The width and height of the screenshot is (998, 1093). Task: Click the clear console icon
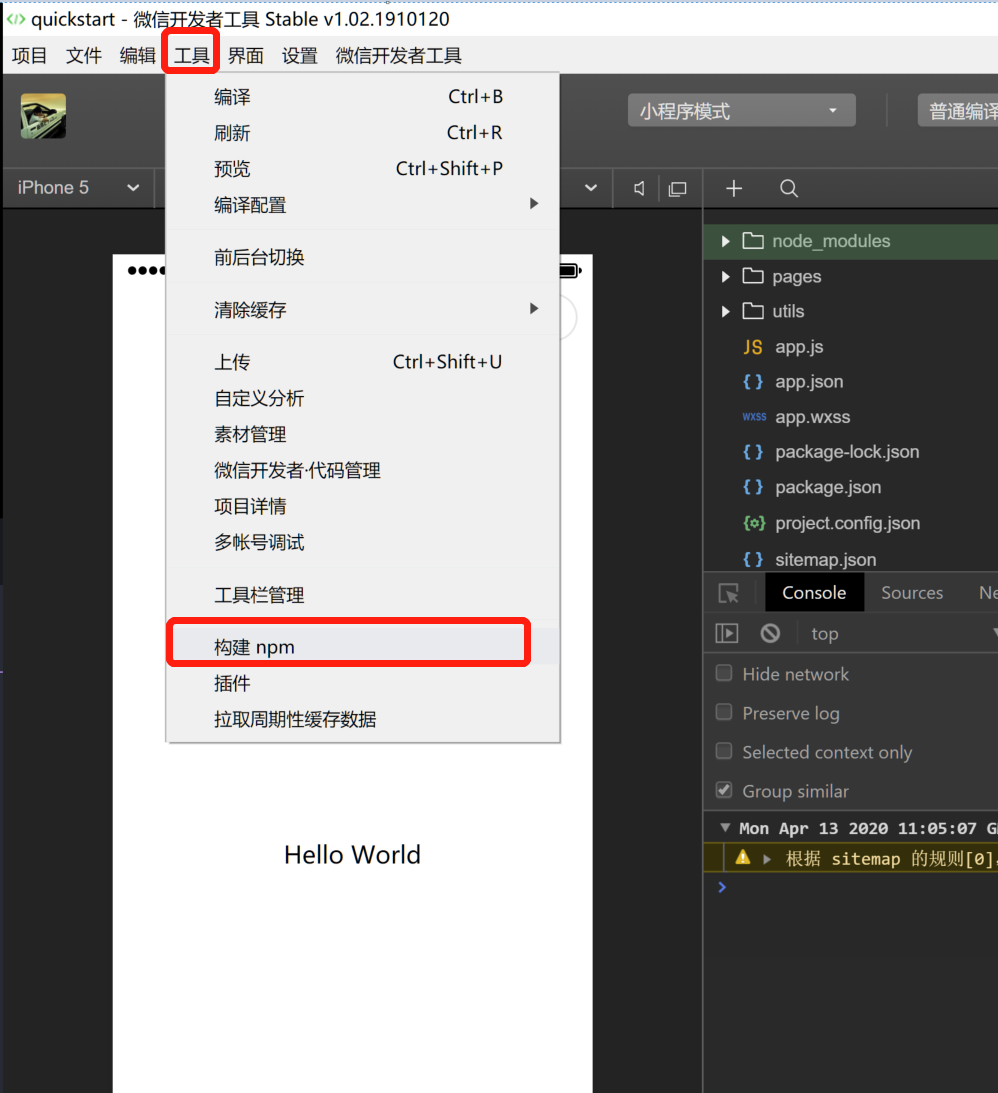tap(770, 633)
